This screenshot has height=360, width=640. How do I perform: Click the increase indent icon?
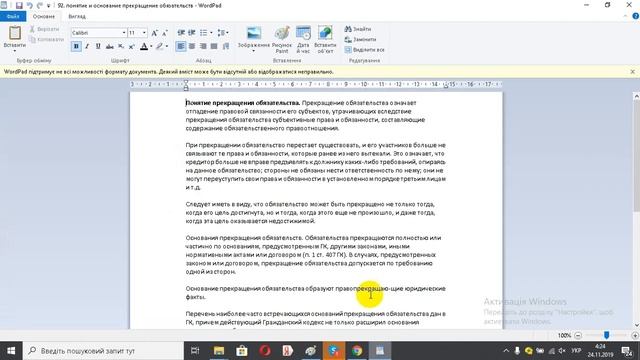(191, 33)
